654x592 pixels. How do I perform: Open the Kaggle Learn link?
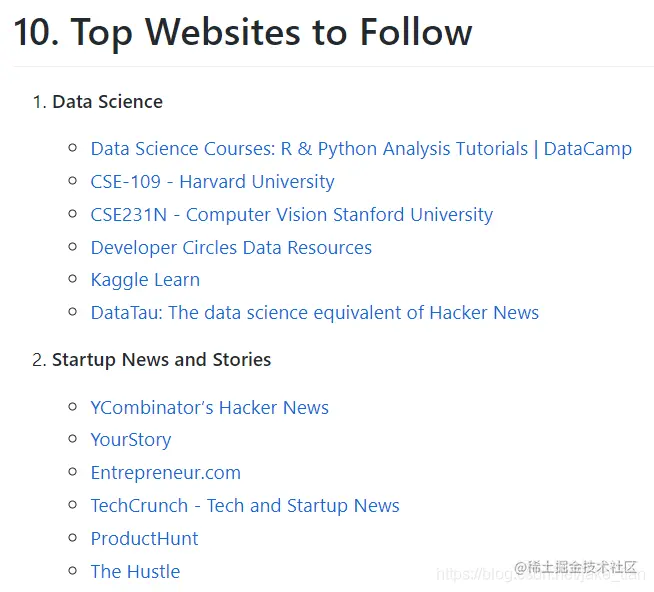pyautogui.click(x=145, y=280)
